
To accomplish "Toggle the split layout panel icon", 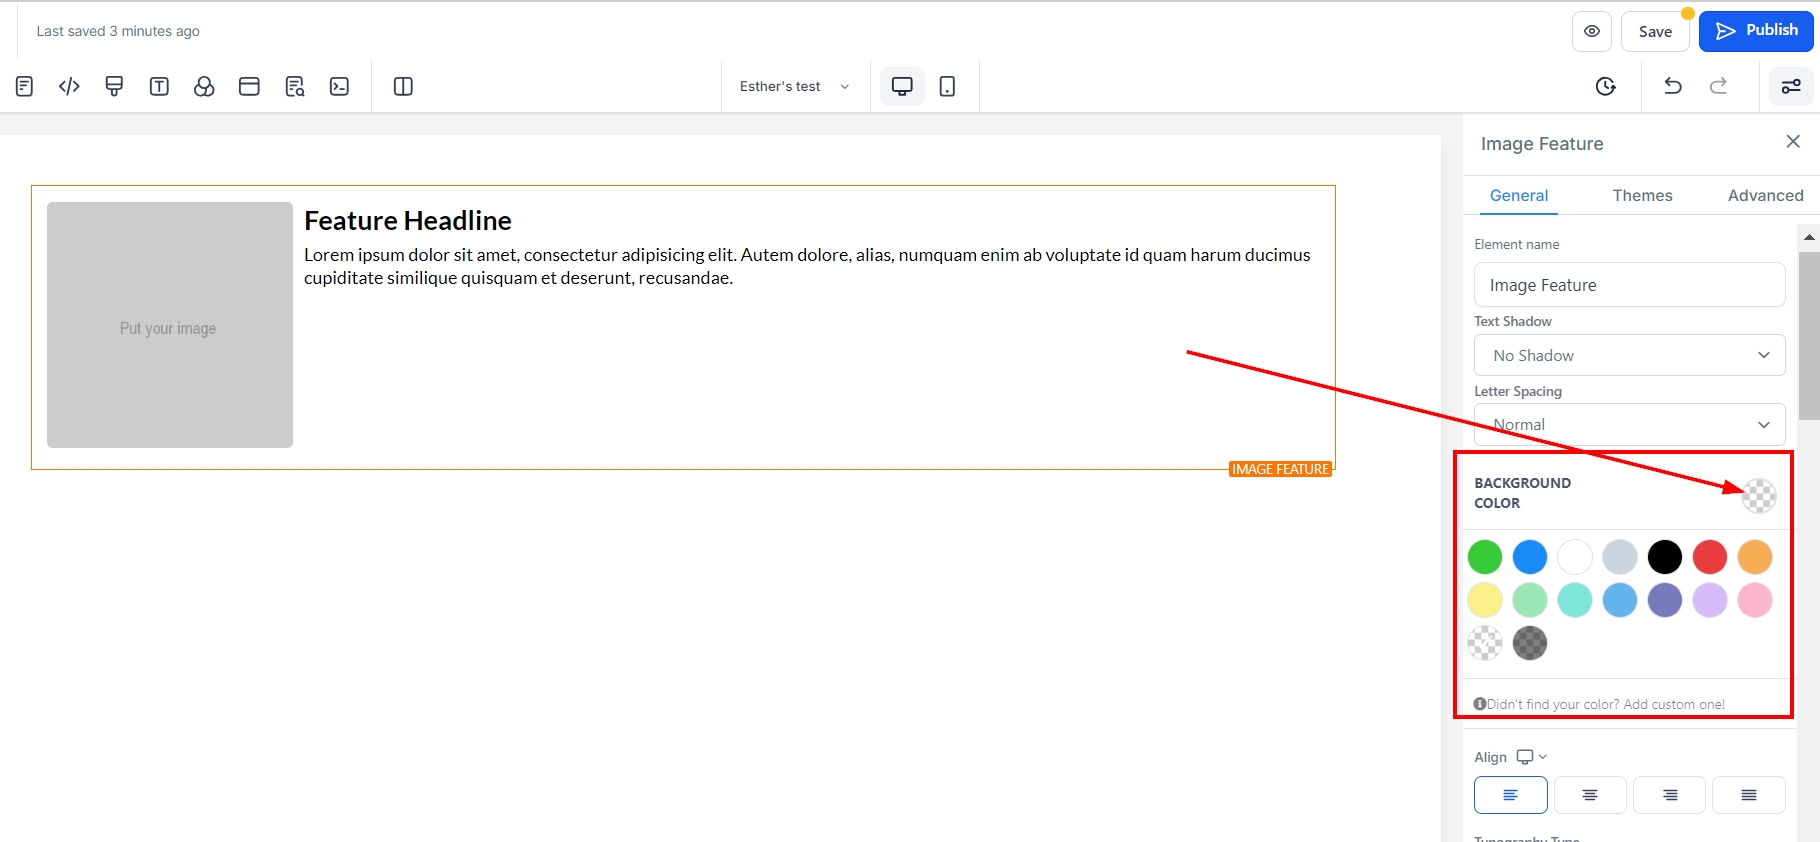I will pos(403,87).
